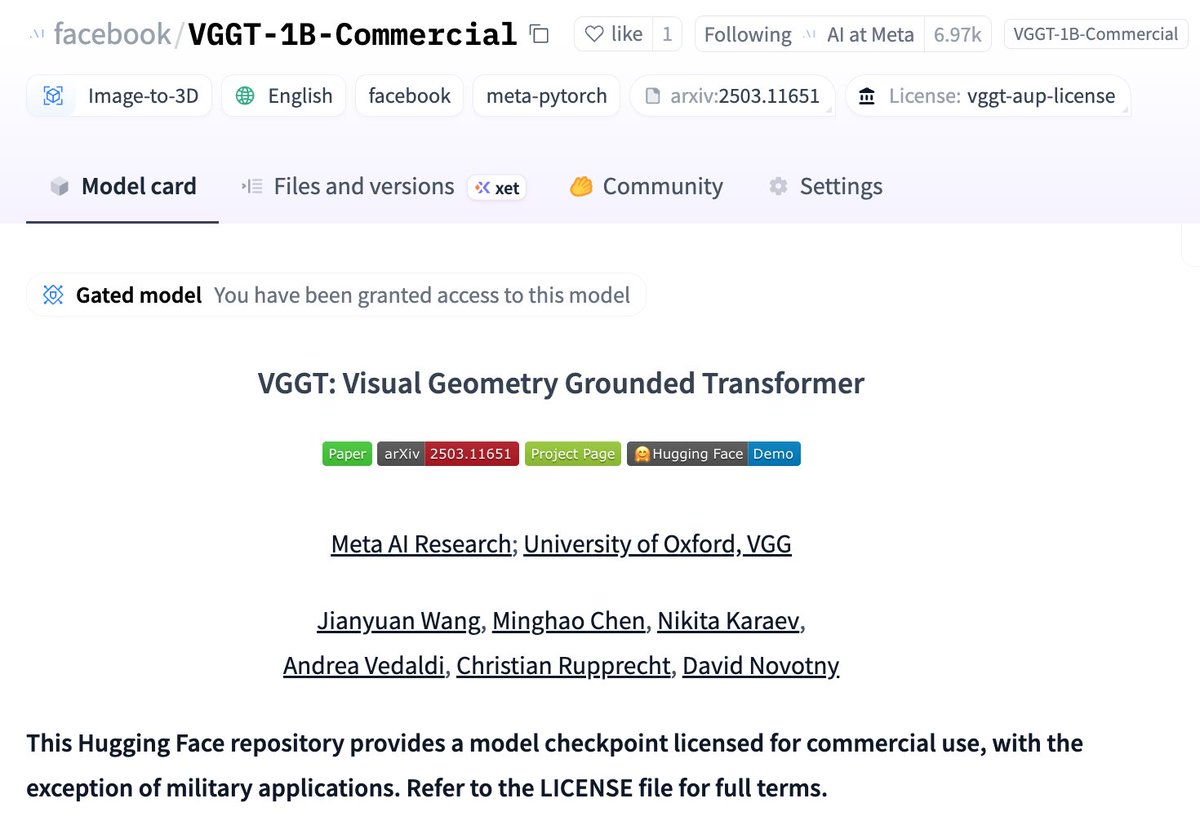Open the arxiv:2503.11651 tag
The image size is (1200, 834).
click(733, 96)
